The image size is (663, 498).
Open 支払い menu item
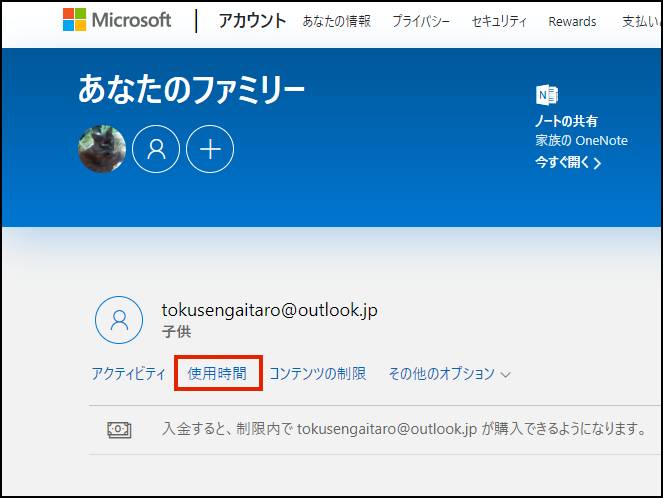click(641, 21)
